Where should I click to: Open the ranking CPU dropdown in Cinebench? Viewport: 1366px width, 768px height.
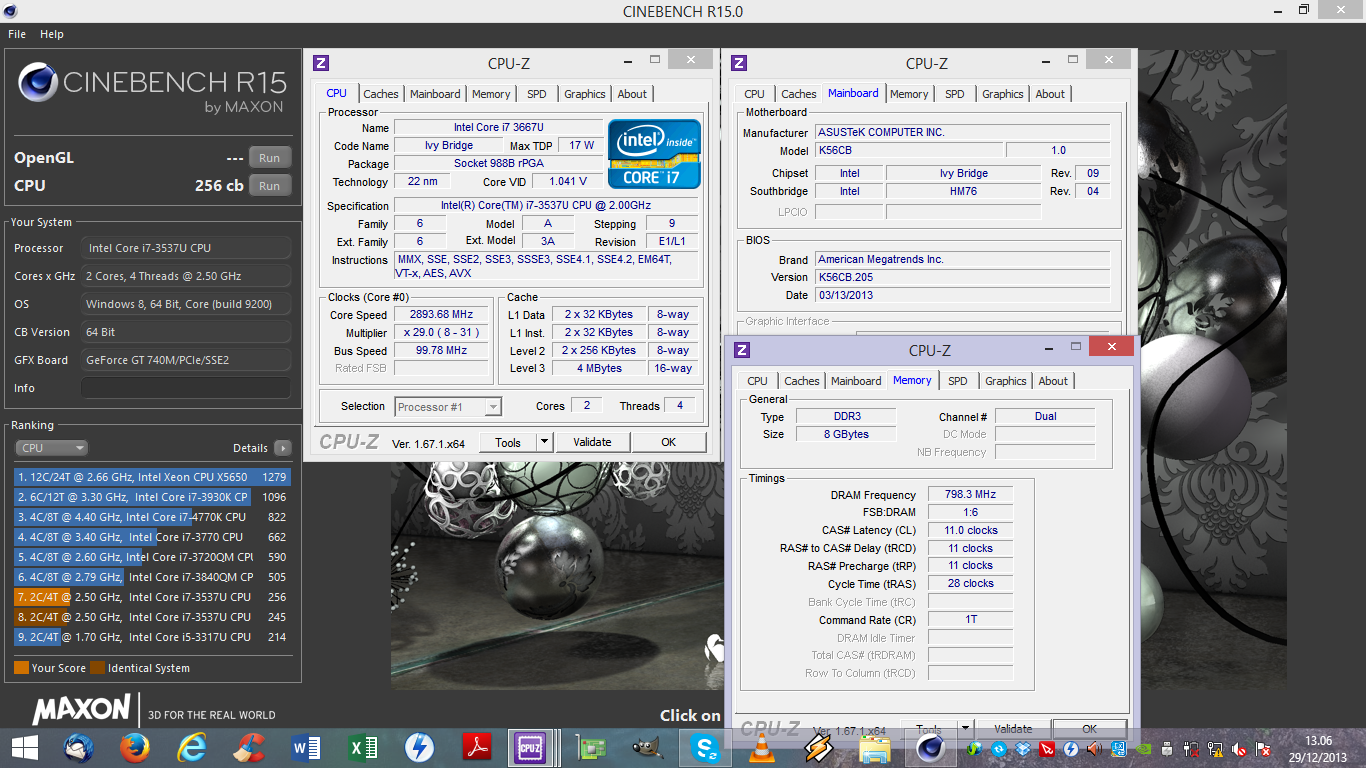click(51, 448)
